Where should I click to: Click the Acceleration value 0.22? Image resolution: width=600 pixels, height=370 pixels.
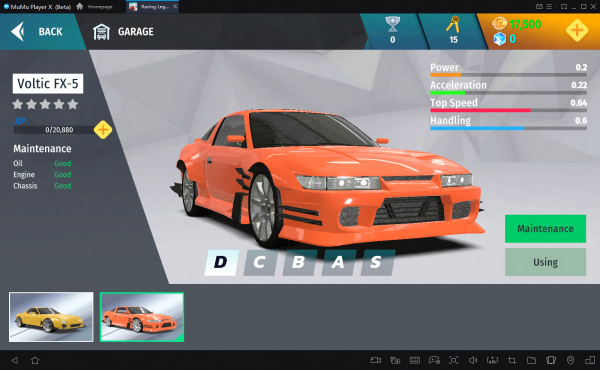[x=579, y=85]
